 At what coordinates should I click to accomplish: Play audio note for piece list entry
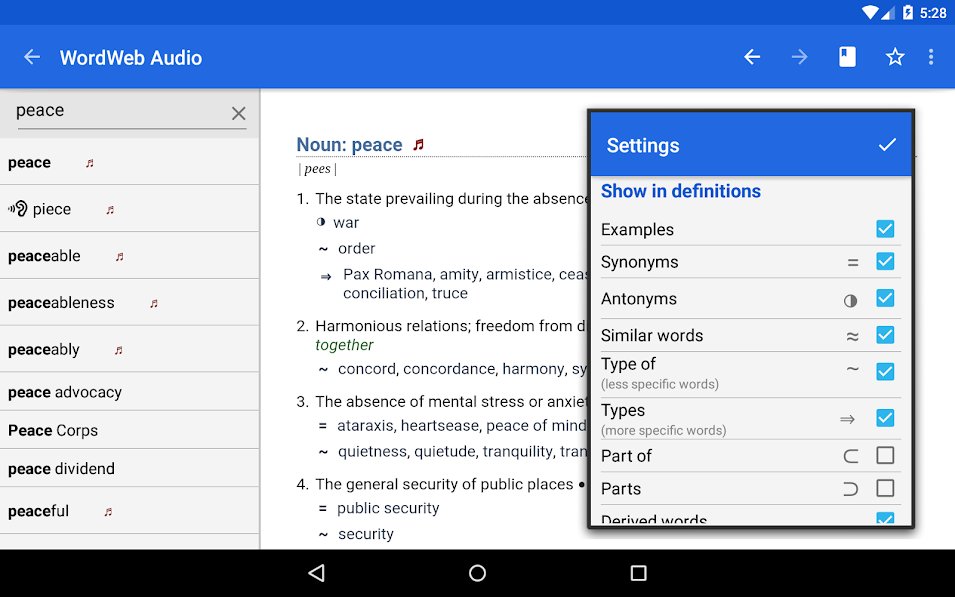pyautogui.click(x=110, y=210)
